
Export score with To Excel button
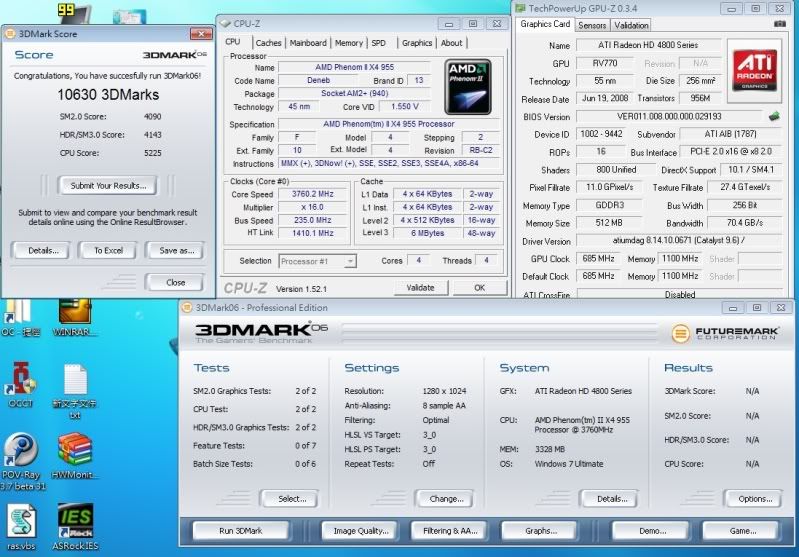tap(108, 250)
